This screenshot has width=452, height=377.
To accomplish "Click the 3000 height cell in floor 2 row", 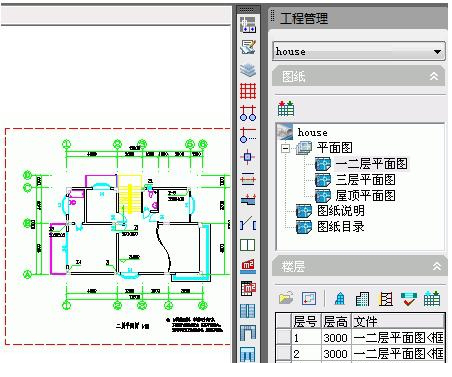I will [x=336, y=353].
